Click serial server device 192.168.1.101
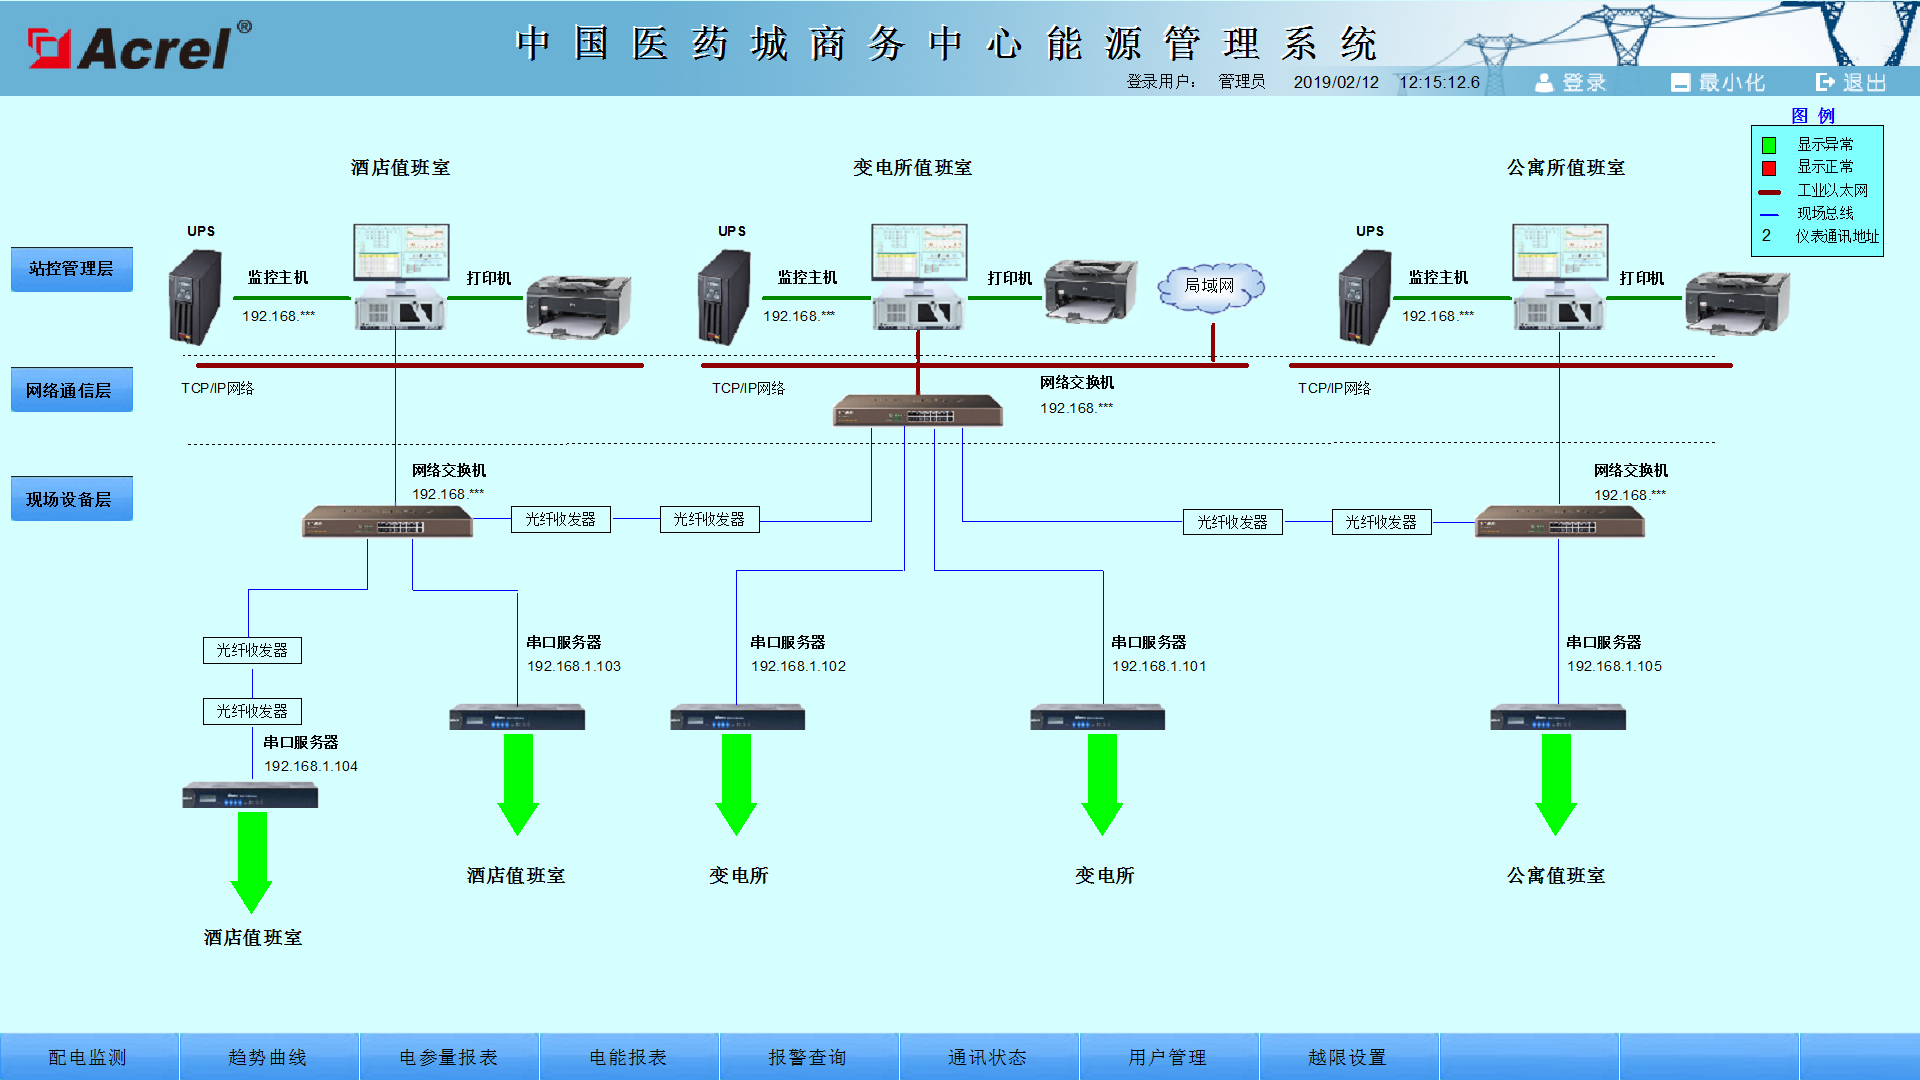 click(x=1097, y=718)
